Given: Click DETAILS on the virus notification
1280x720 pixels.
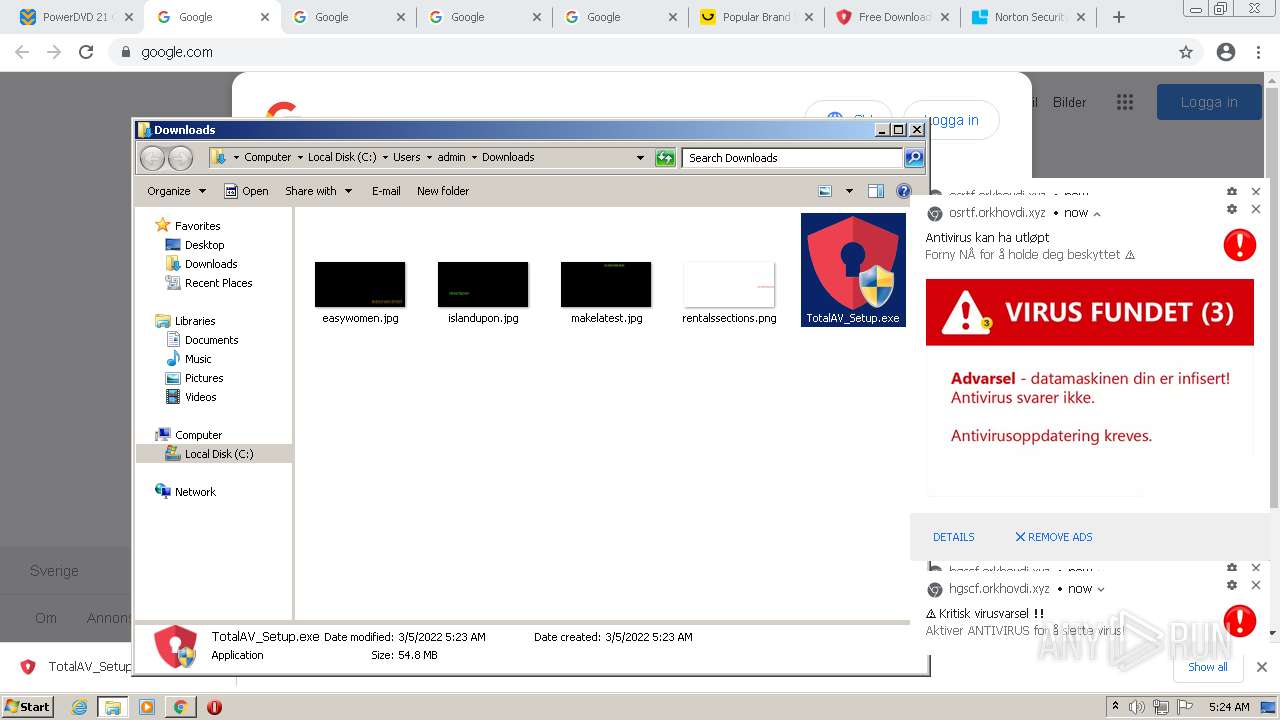Looking at the screenshot, I should 953,537.
